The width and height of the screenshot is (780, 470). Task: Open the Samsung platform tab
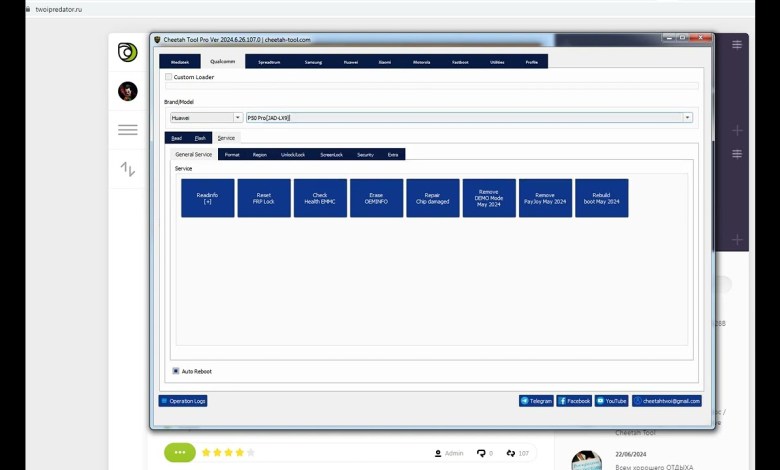tap(313, 62)
